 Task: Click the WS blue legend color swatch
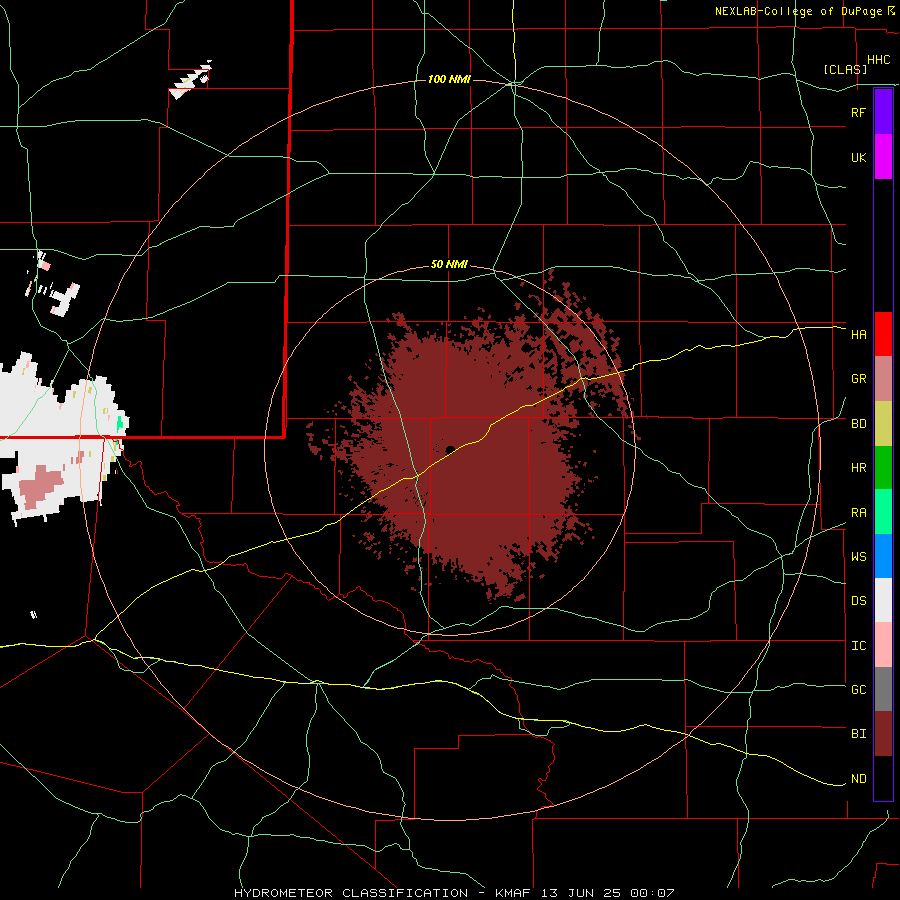[883, 556]
